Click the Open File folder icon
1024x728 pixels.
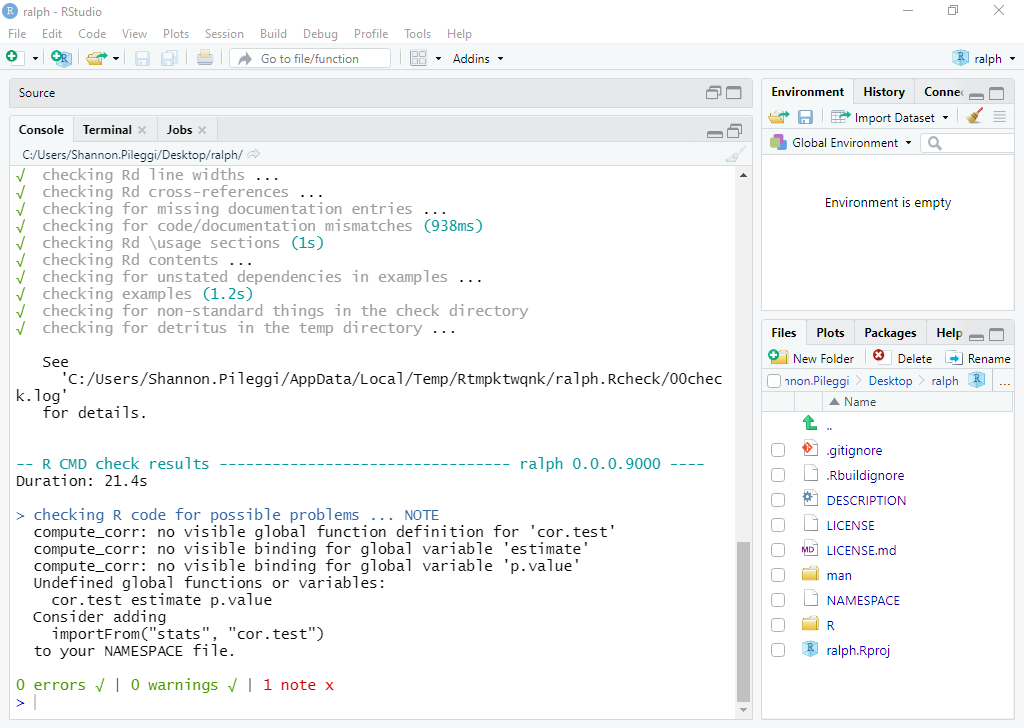[97, 58]
